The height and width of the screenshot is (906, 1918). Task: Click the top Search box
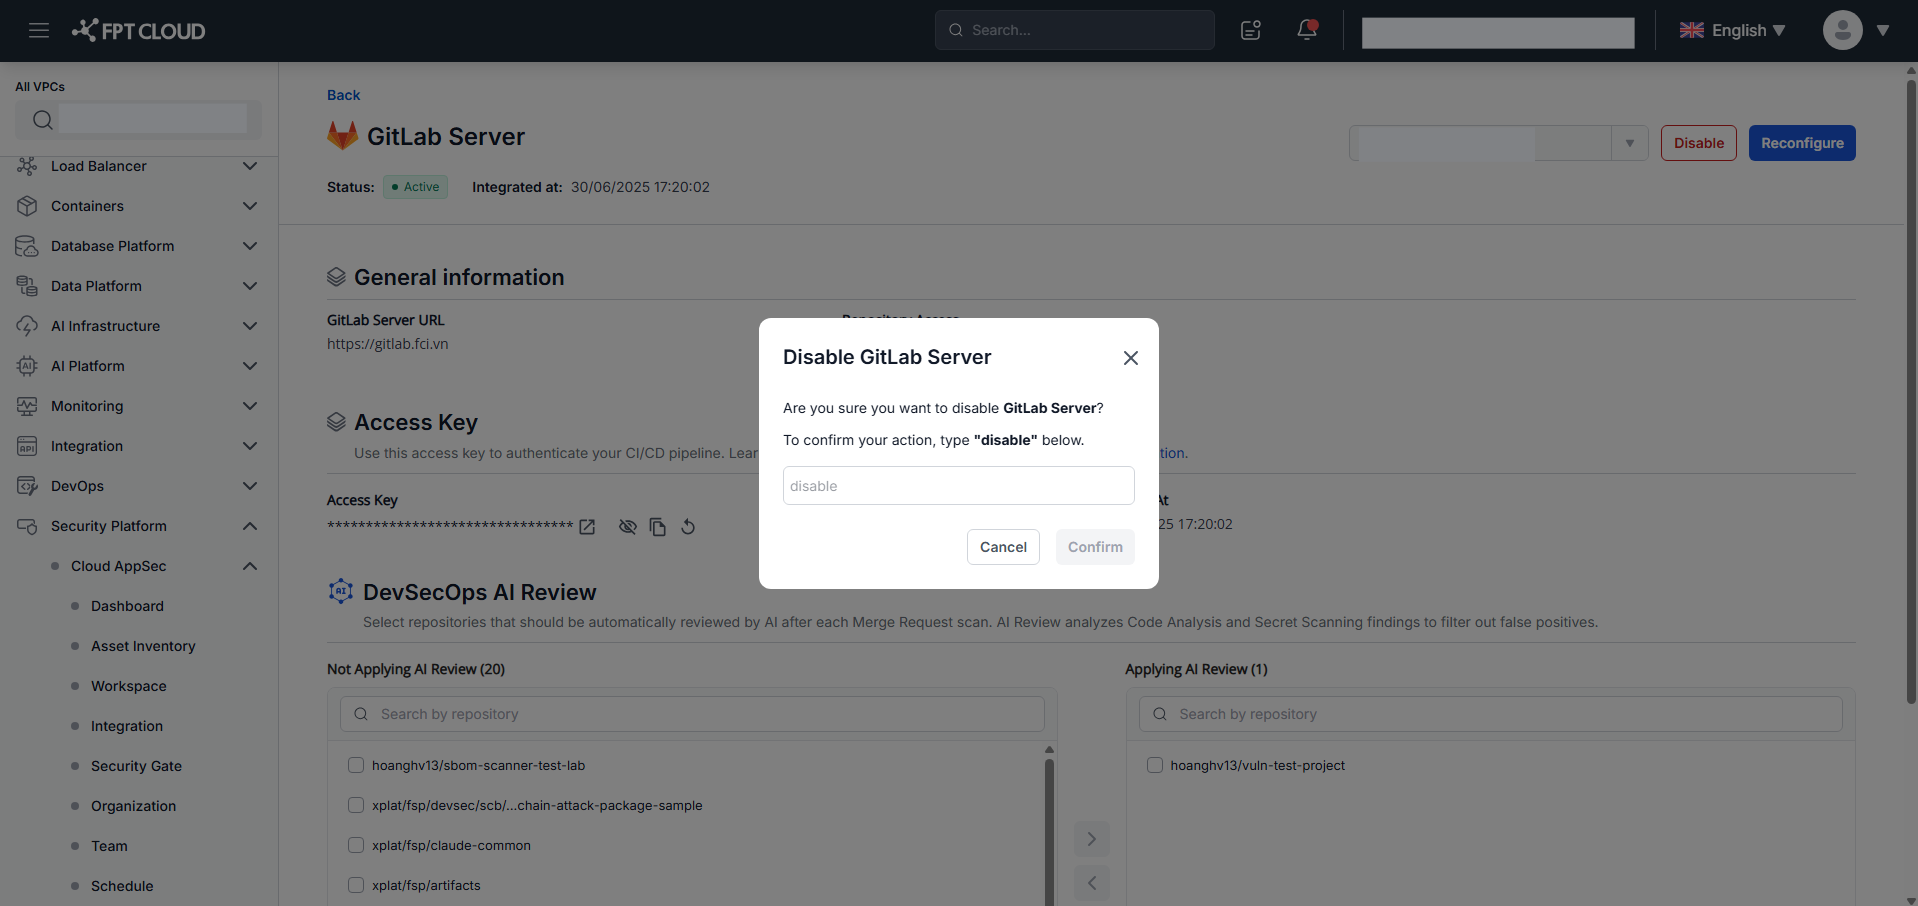(x=1075, y=30)
